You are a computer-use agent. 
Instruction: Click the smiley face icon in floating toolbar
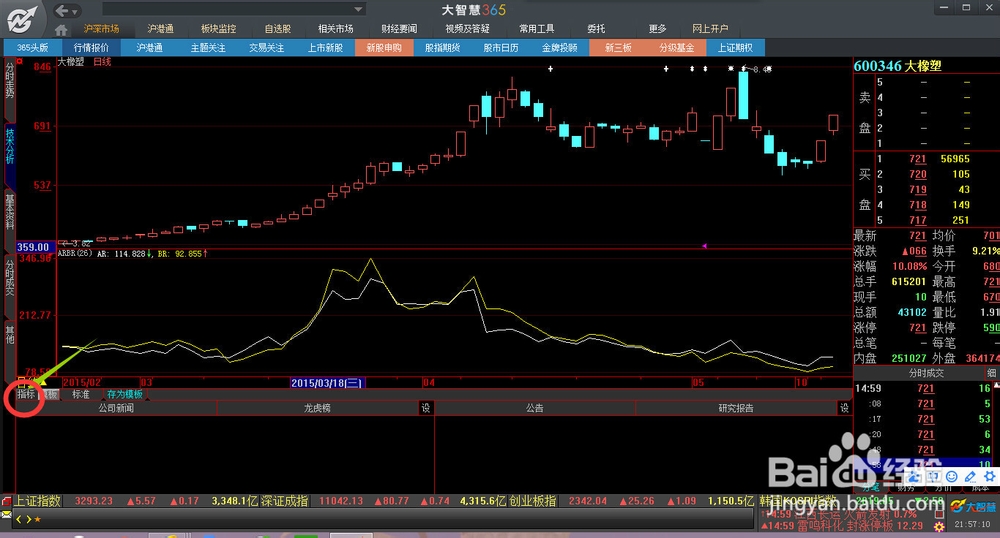click(x=952, y=476)
